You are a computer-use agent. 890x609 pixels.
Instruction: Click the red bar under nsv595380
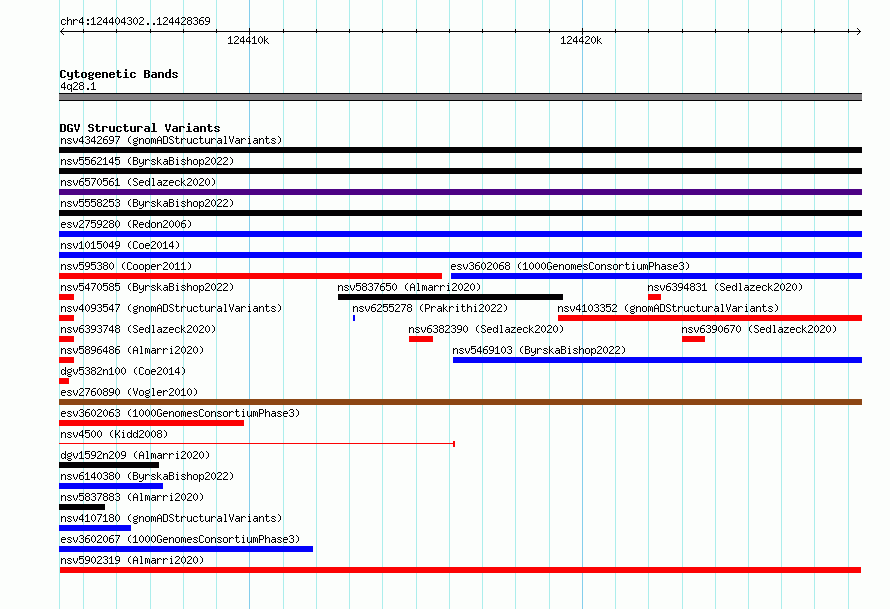(250, 276)
